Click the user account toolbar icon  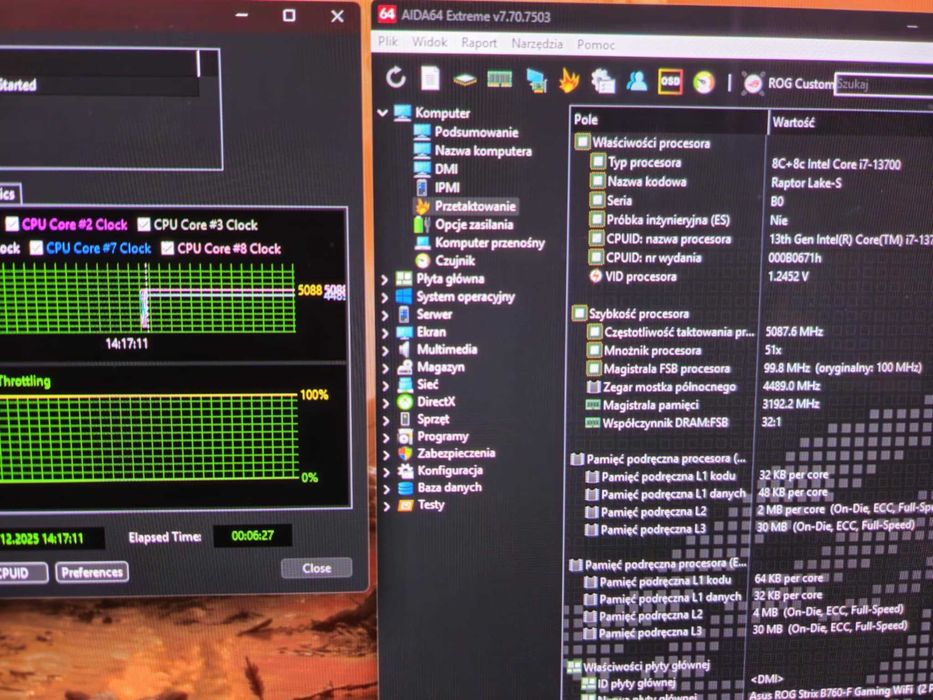637,81
